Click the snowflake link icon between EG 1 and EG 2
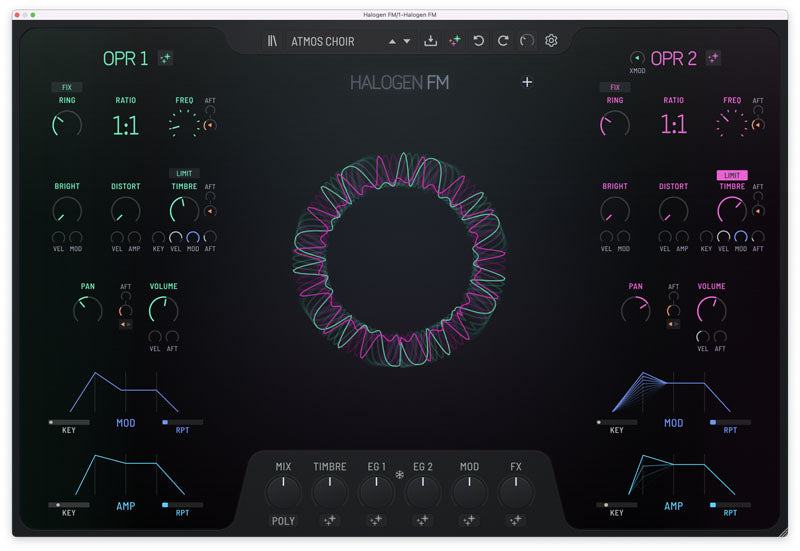This screenshot has height=551, width=800. [x=399, y=475]
